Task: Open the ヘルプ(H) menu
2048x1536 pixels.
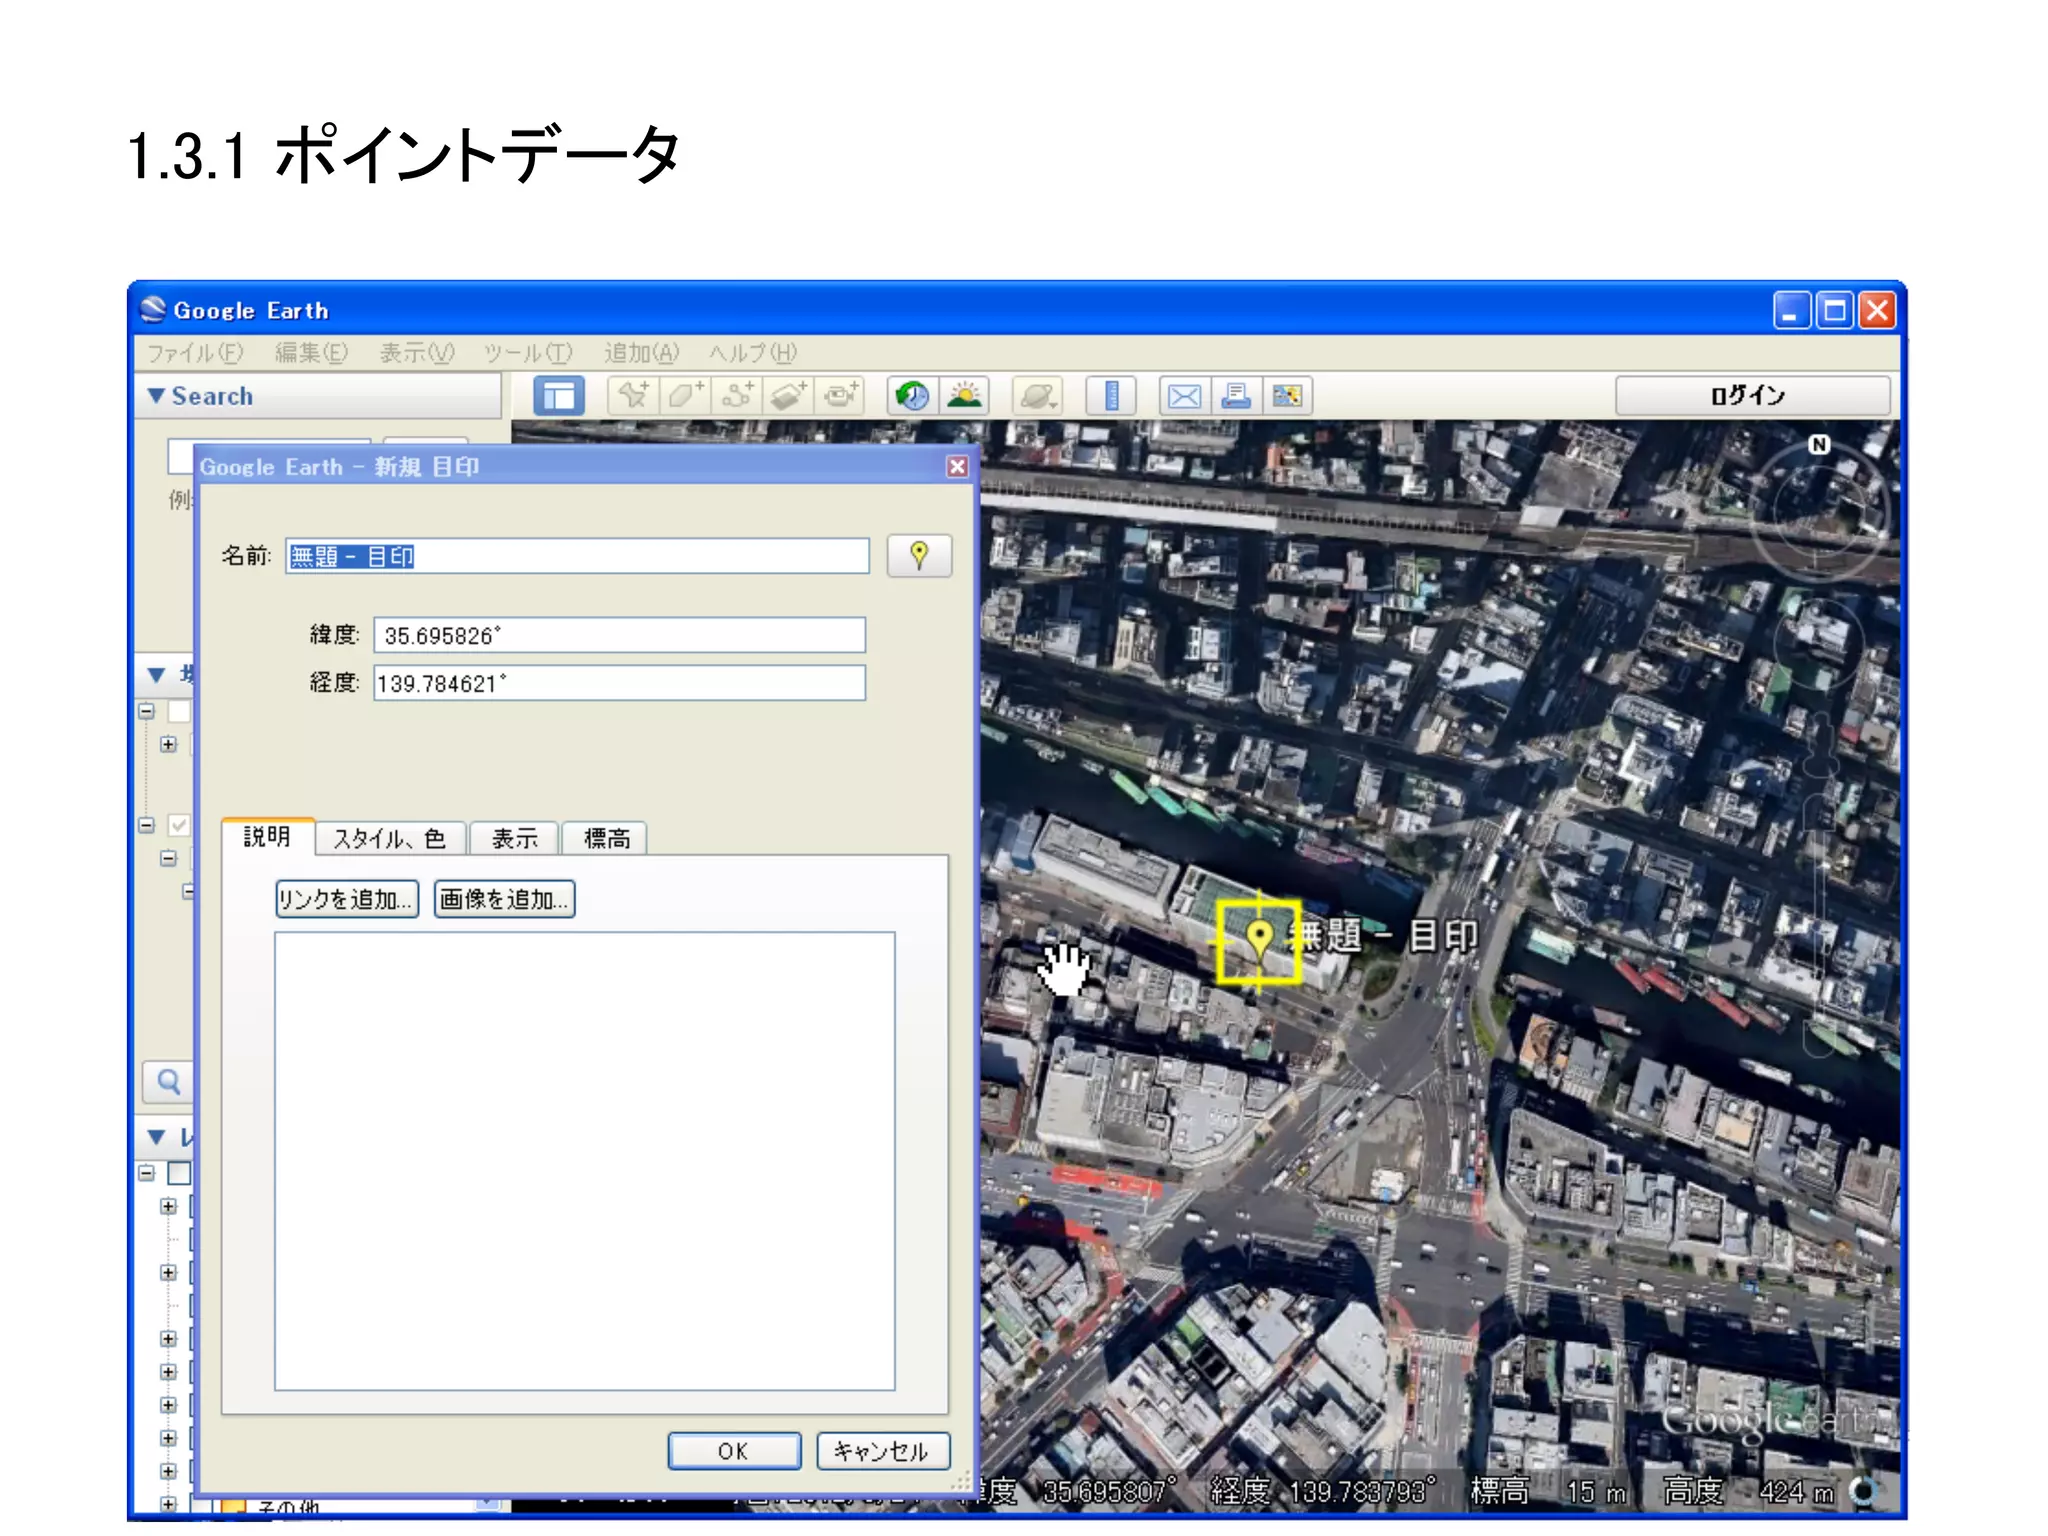Action: (x=753, y=353)
